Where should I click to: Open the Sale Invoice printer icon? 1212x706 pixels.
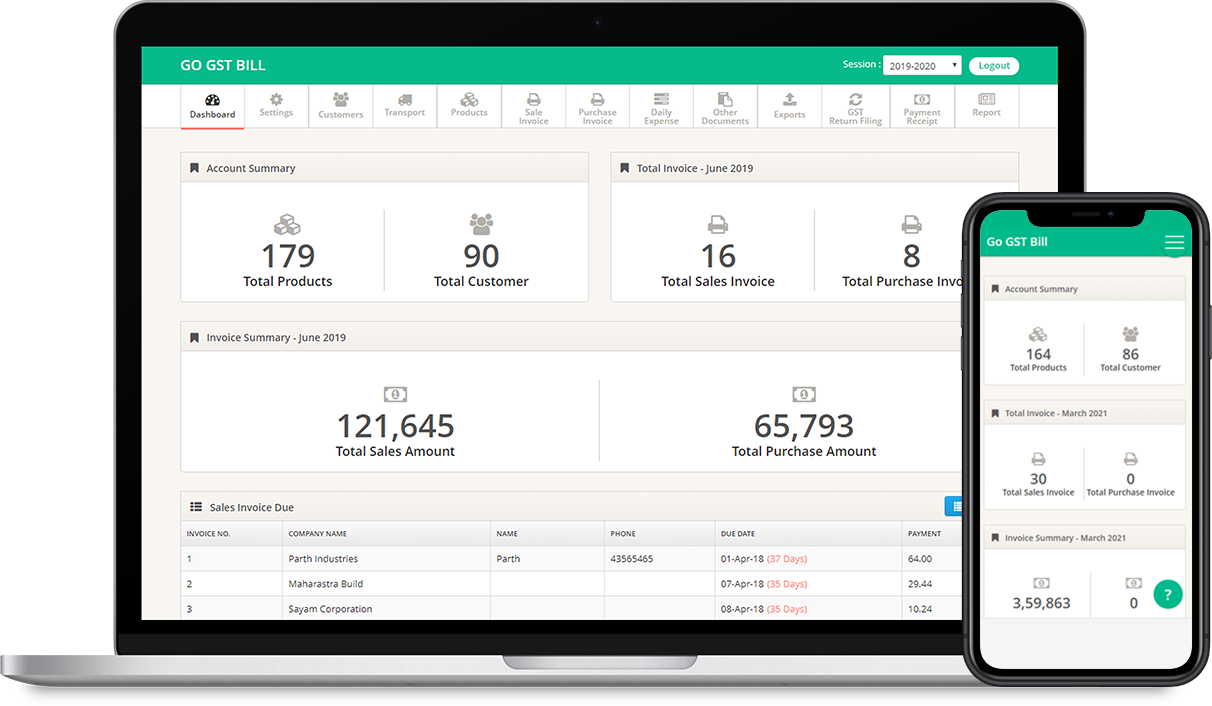(x=533, y=107)
